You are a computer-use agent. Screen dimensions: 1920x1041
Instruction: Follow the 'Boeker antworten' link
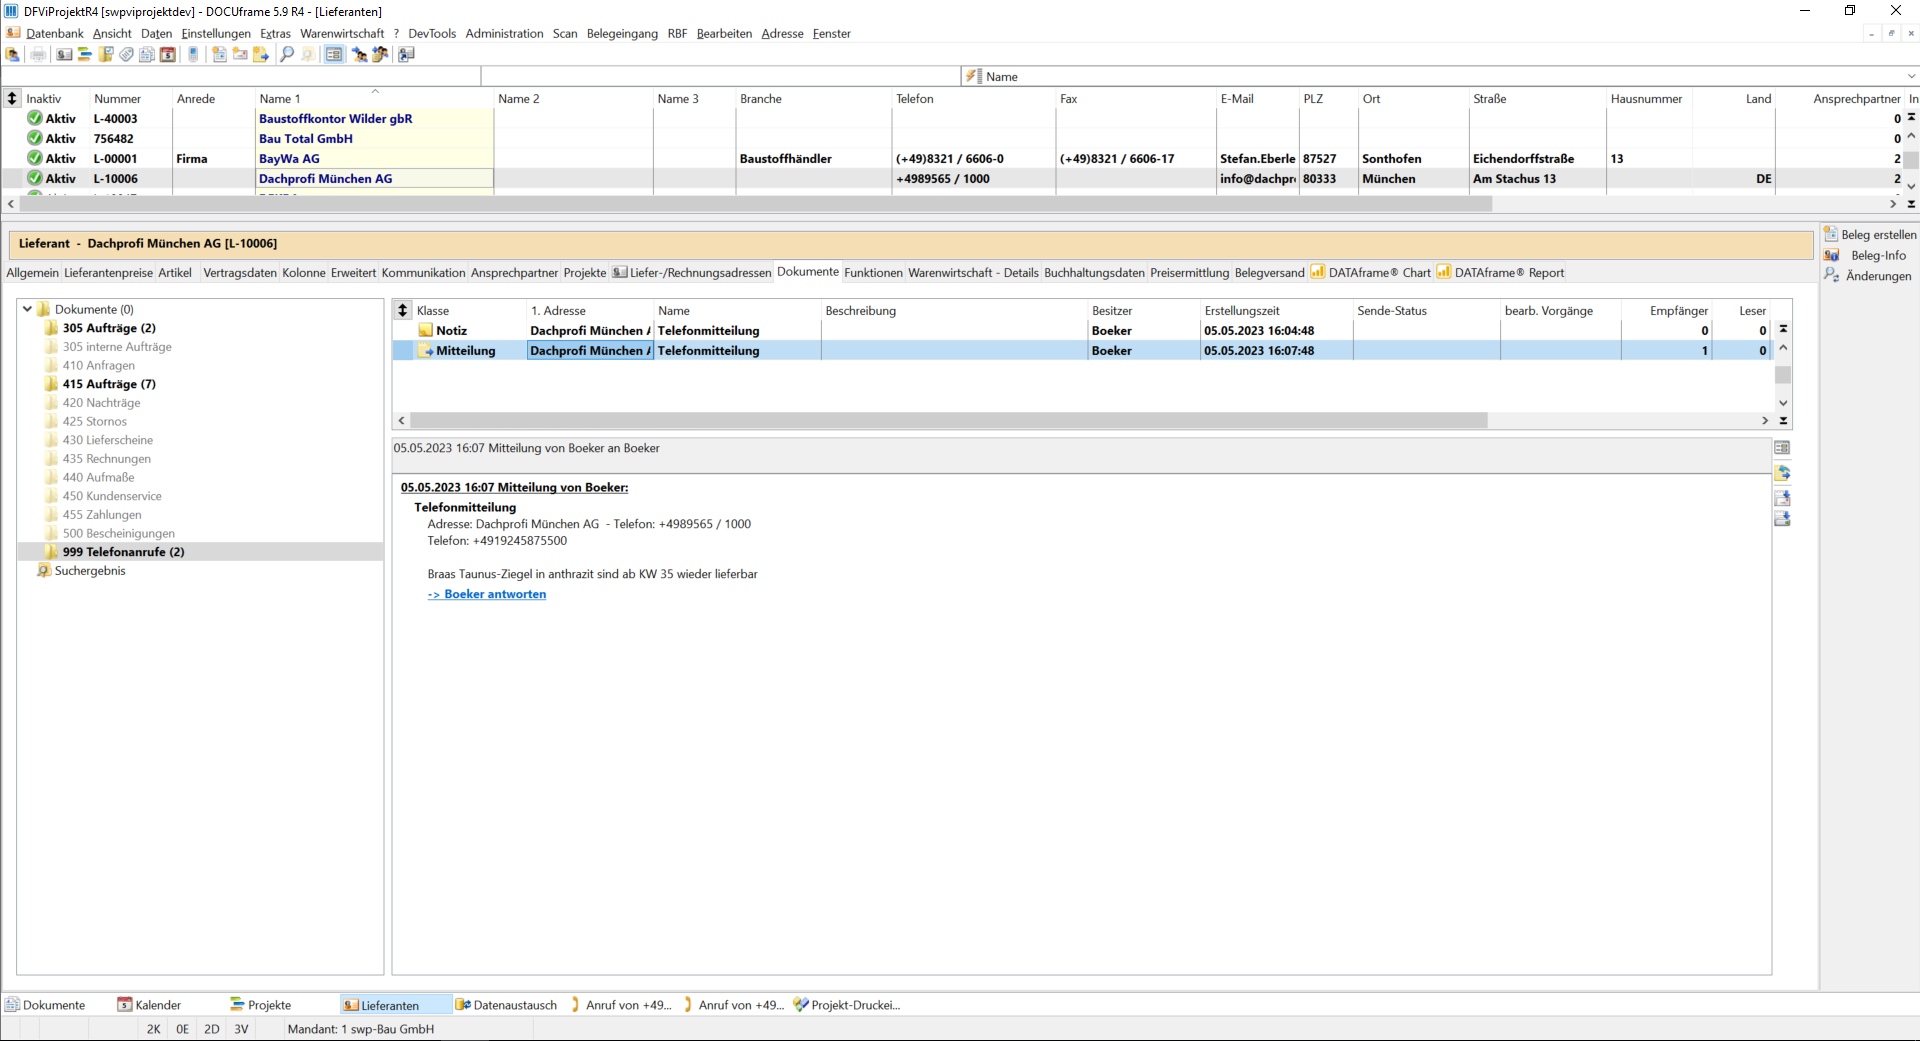coord(487,594)
